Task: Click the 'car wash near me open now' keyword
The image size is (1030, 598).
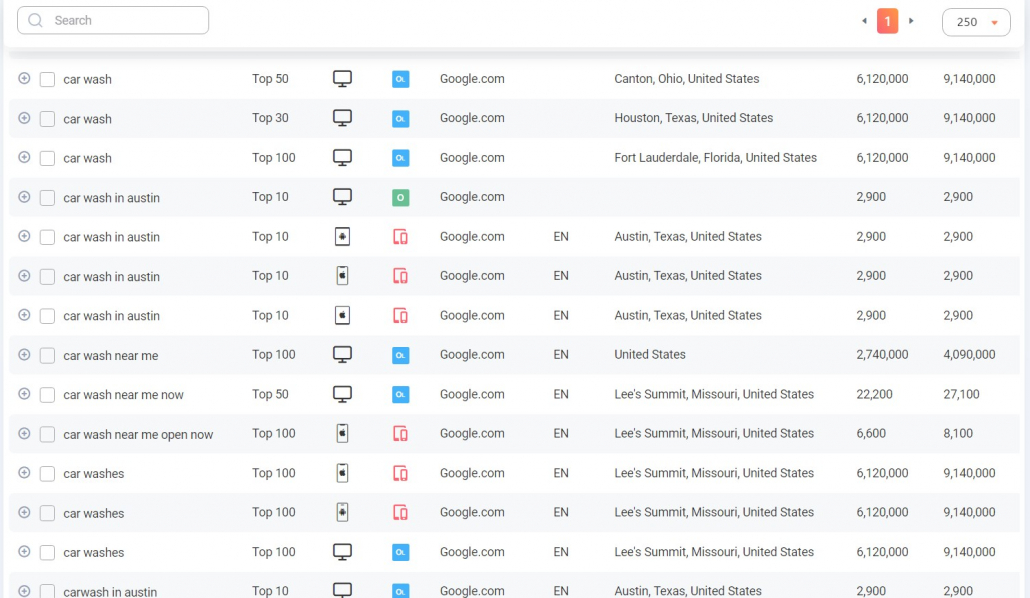Action: pos(138,434)
